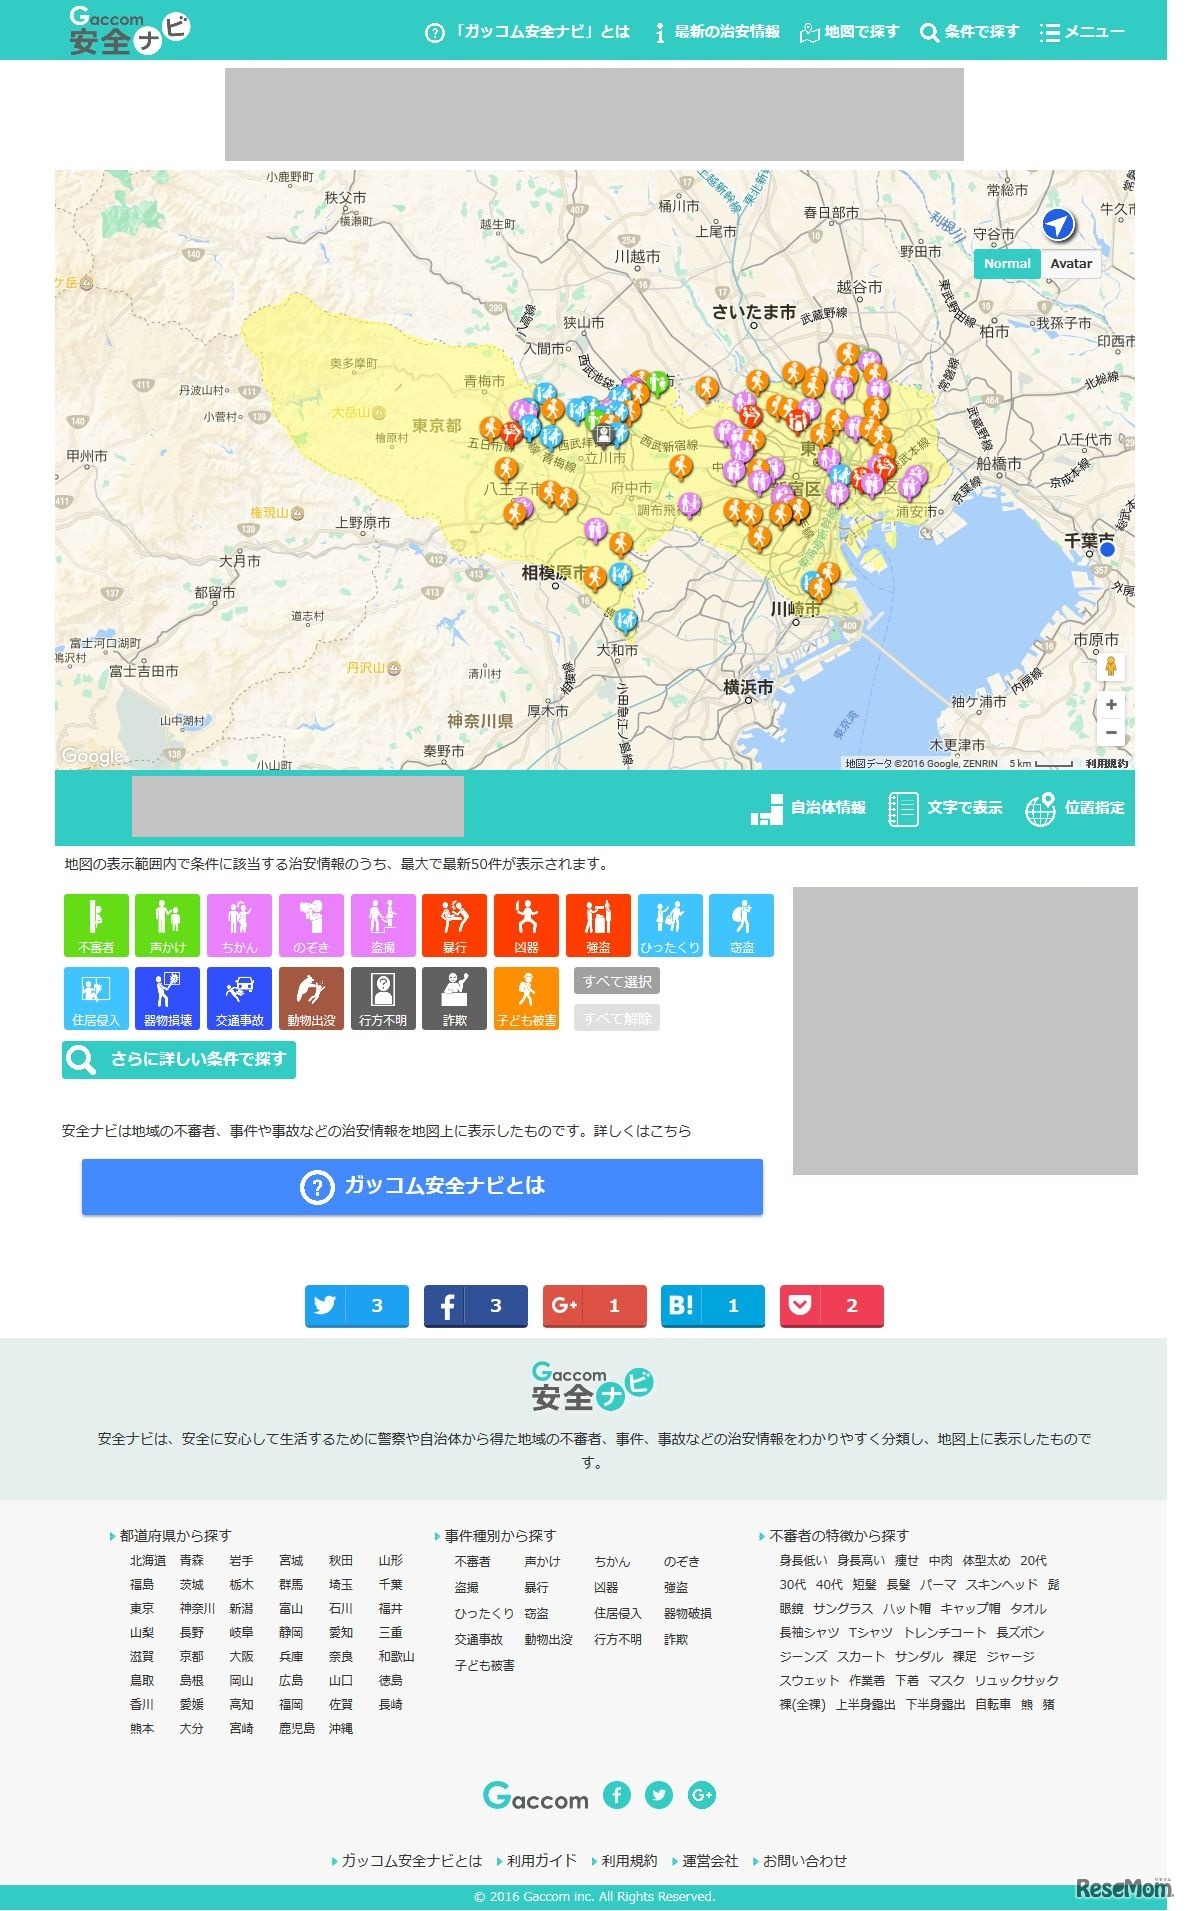The width and height of the screenshot is (1187, 1911).
Task: Toggle the ひったくり category filter
Action: (x=670, y=925)
